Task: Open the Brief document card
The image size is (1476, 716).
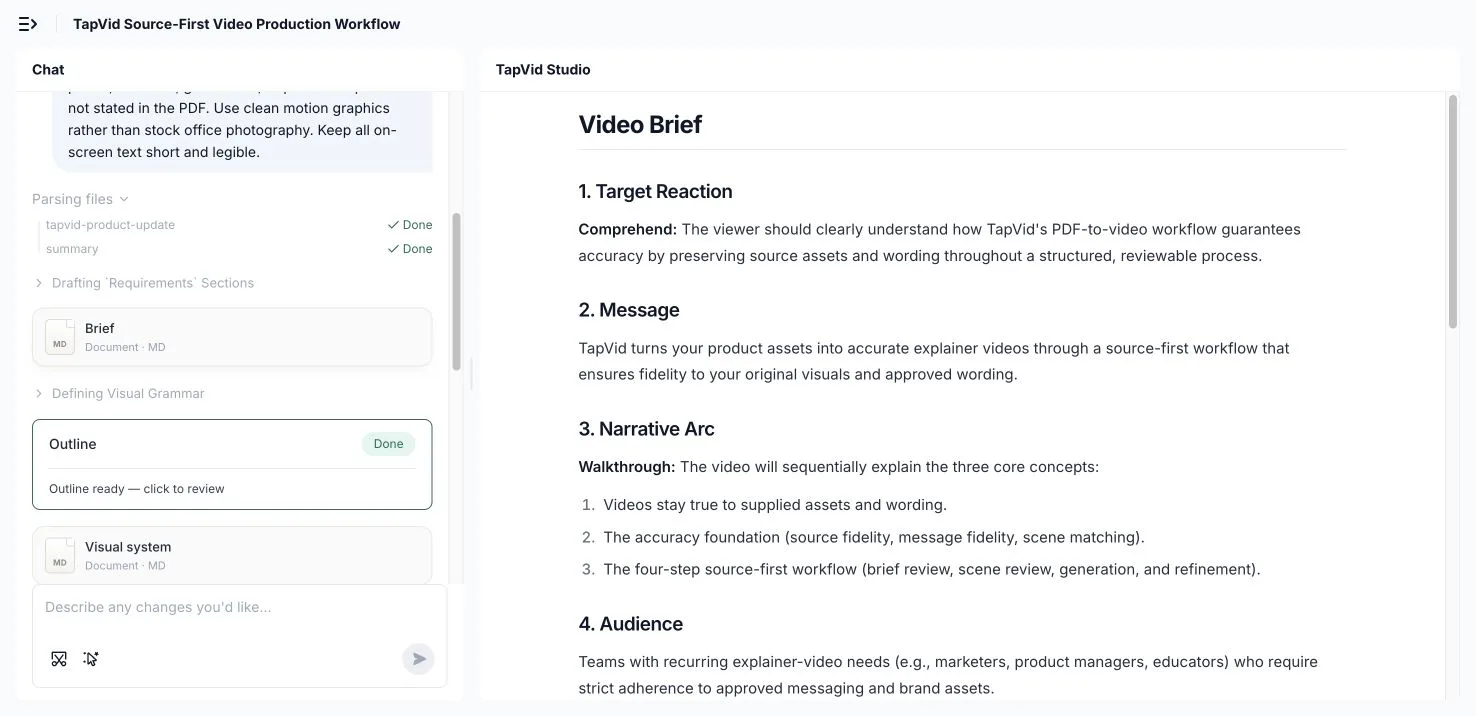Action: pyautogui.click(x=232, y=337)
